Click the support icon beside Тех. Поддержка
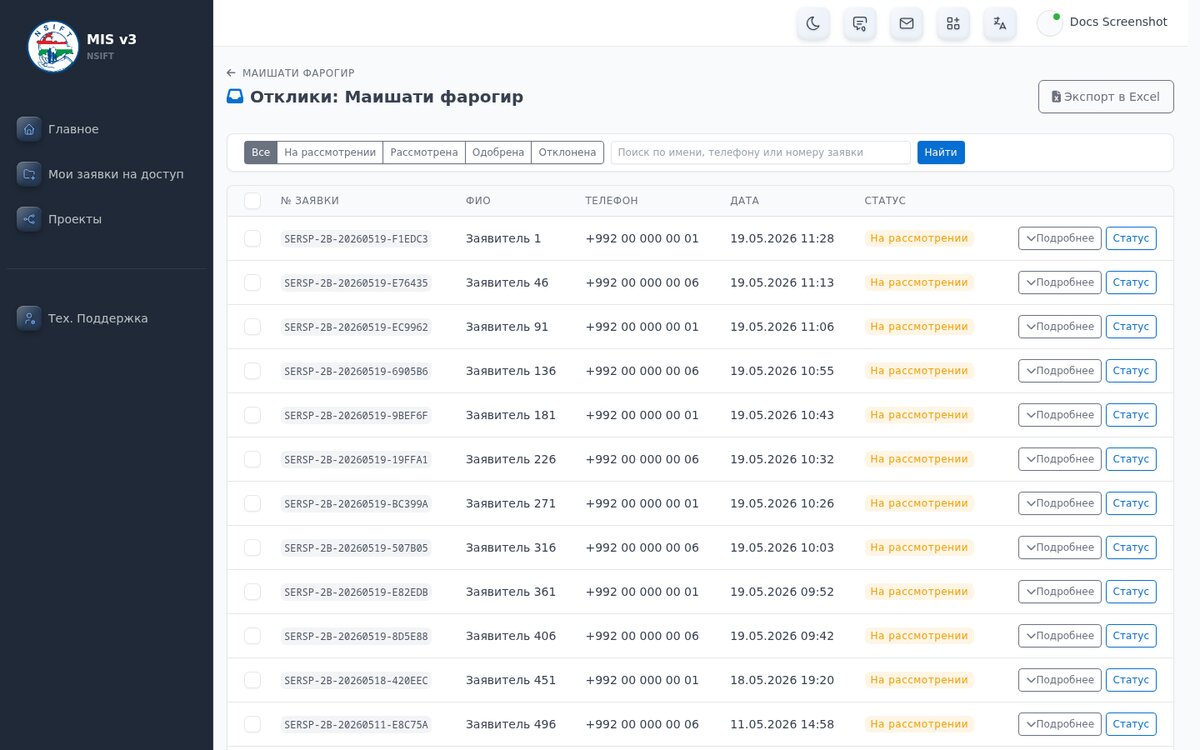The width and height of the screenshot is (1200, 750). click(29, 318)
